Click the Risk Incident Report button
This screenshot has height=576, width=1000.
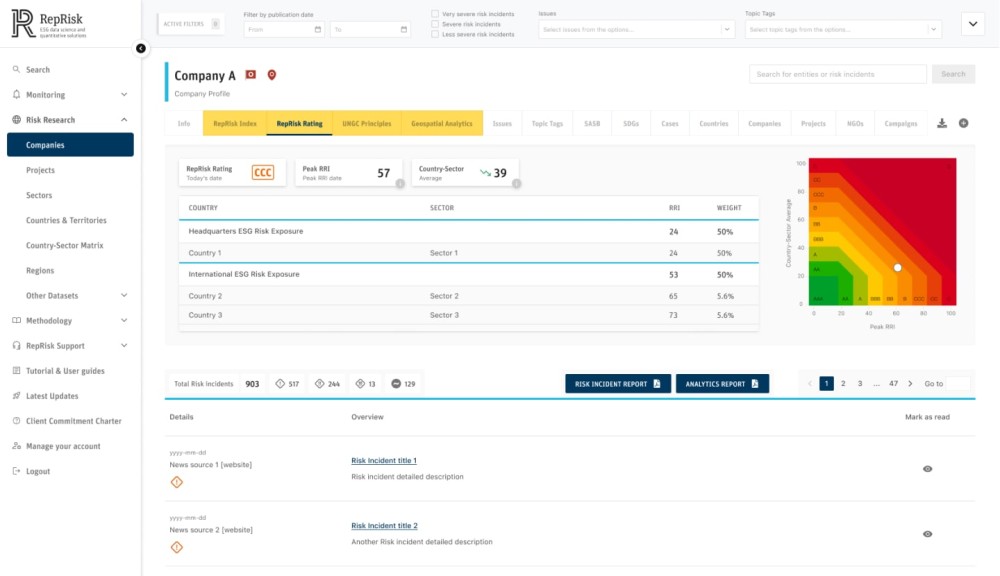point(617,384)
